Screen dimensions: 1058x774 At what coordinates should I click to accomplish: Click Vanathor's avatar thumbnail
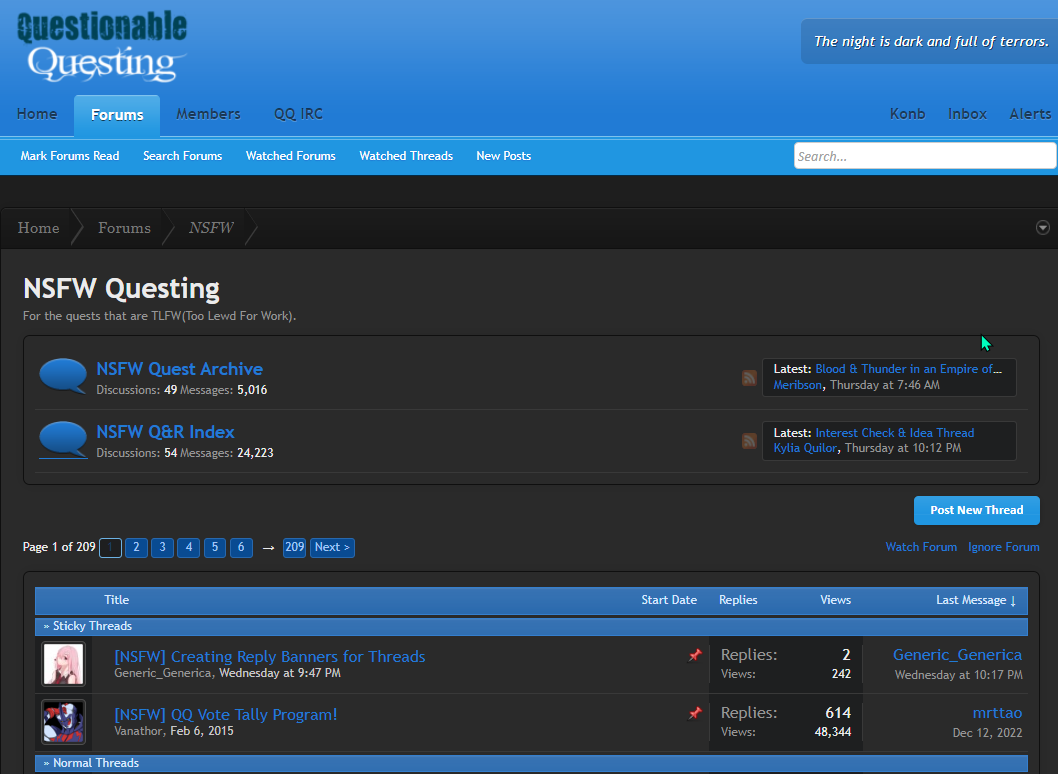tap(64, 722)
